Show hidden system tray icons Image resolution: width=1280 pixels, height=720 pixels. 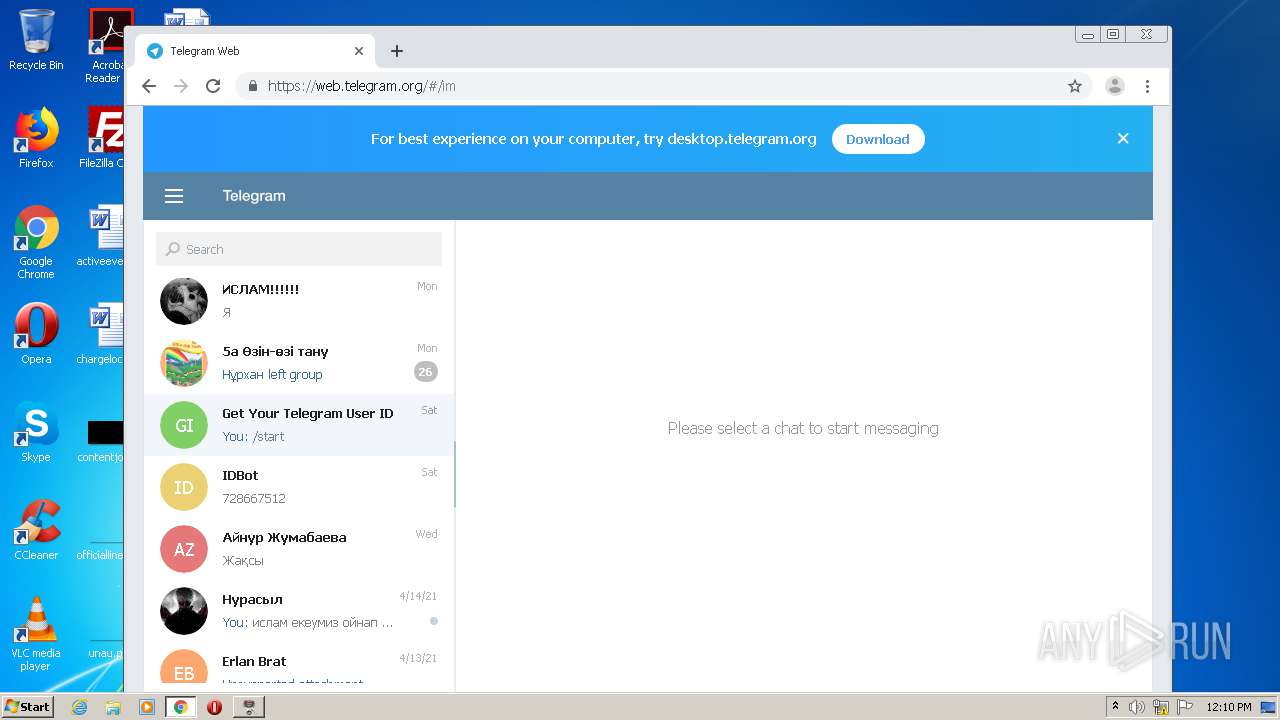pyautogui.click(x=1115, y=707)
